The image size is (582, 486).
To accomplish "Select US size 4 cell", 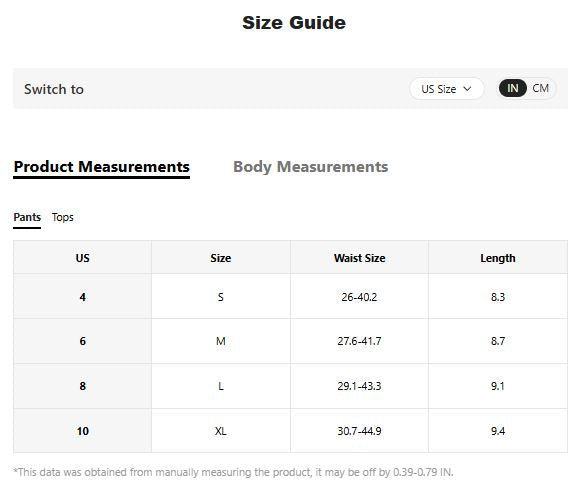I will (82, 297).
